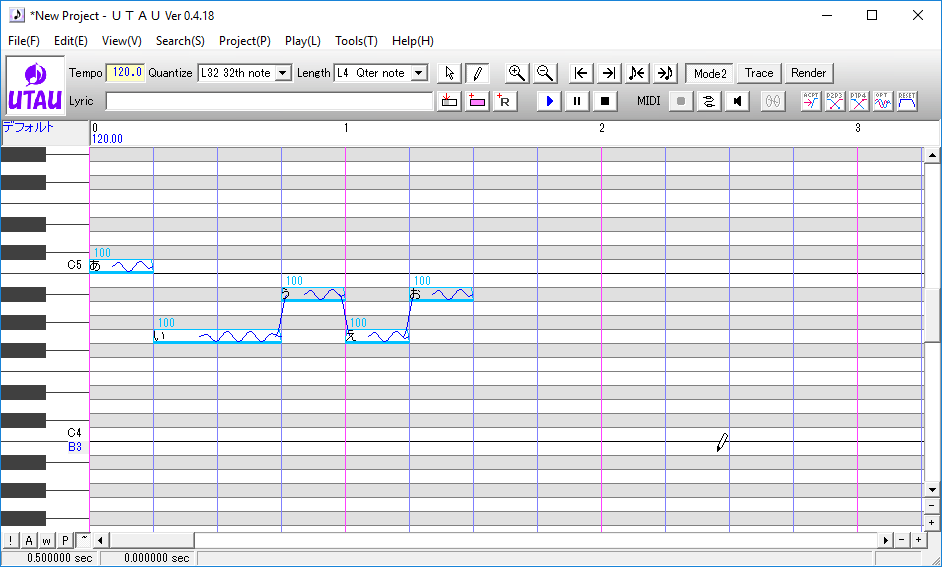Click the vertical zoom minus button
This screenshot has height=567, width=942.
(932, 506)
